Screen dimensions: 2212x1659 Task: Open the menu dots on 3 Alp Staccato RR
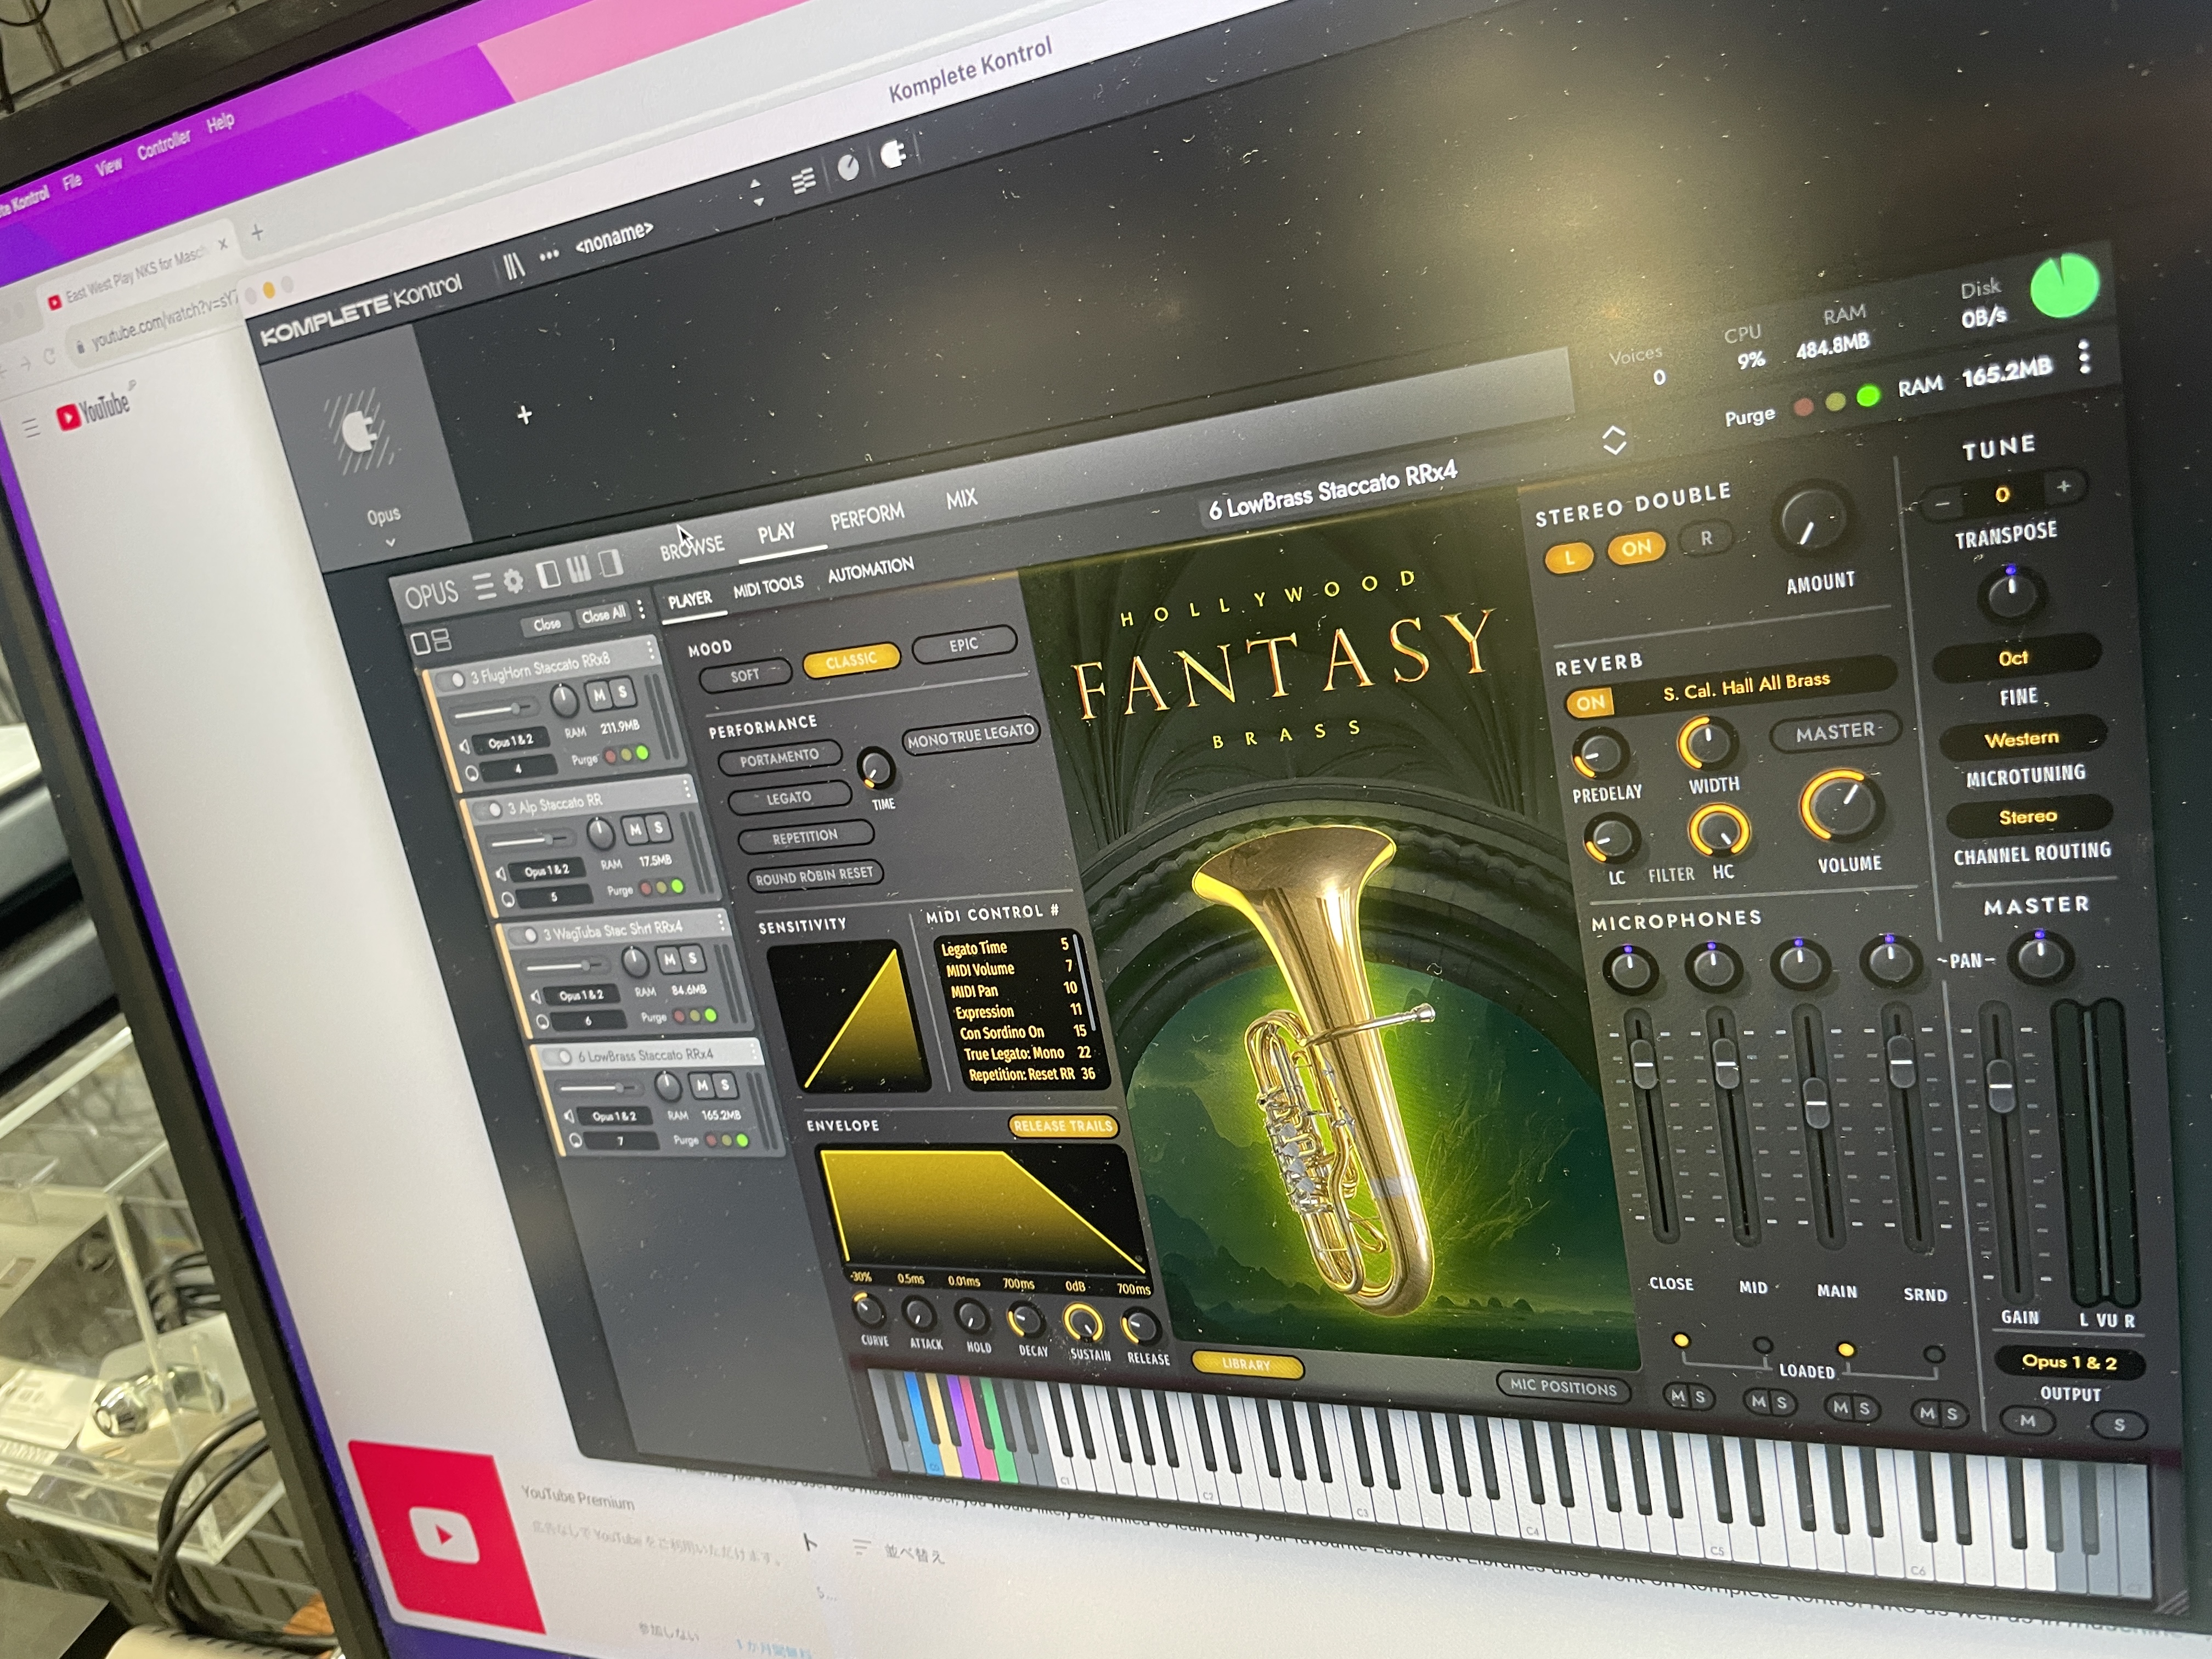click(x=687, y=789)
